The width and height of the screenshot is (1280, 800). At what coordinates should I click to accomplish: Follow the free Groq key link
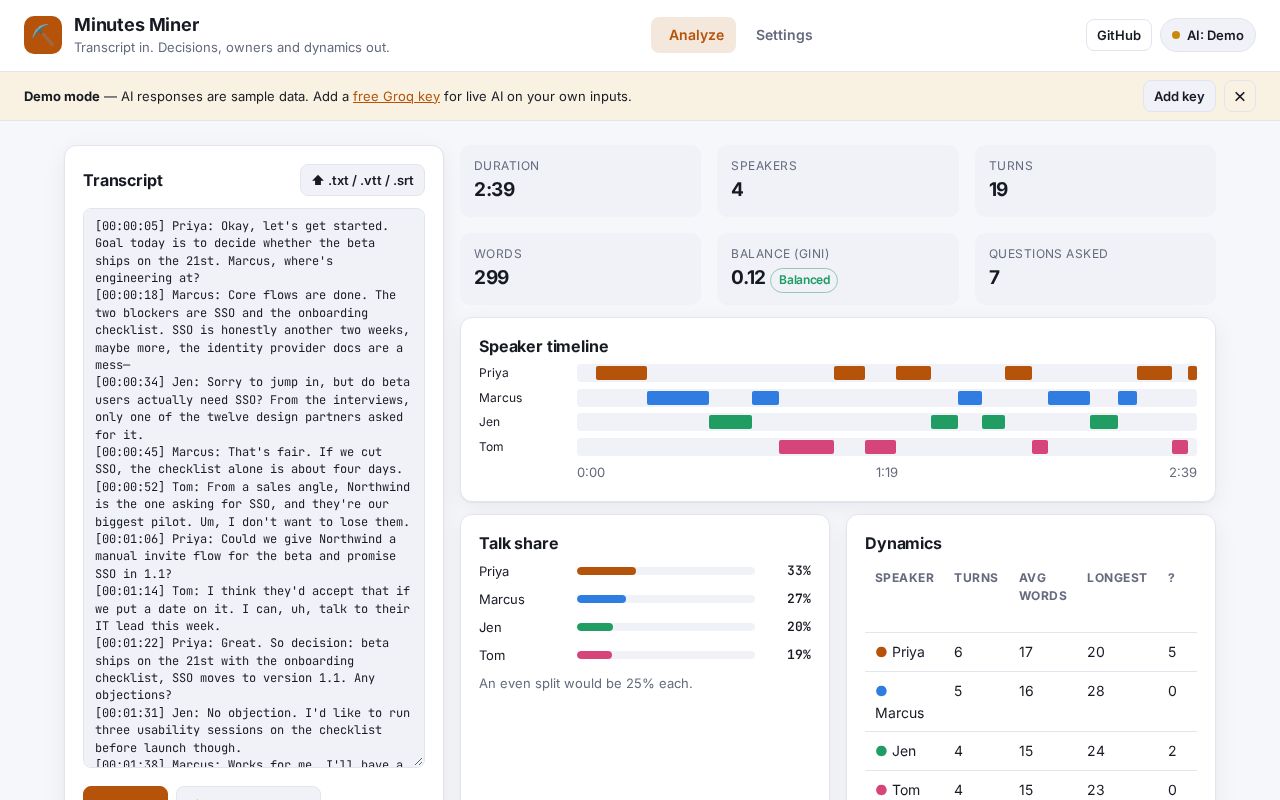tap(396, 96)
